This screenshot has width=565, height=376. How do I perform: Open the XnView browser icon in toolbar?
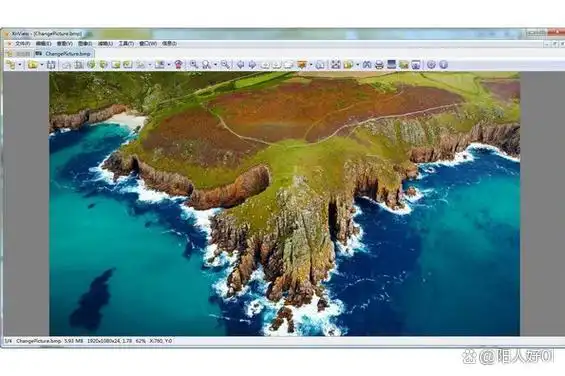pyautogui.click(x=11, y=65)
